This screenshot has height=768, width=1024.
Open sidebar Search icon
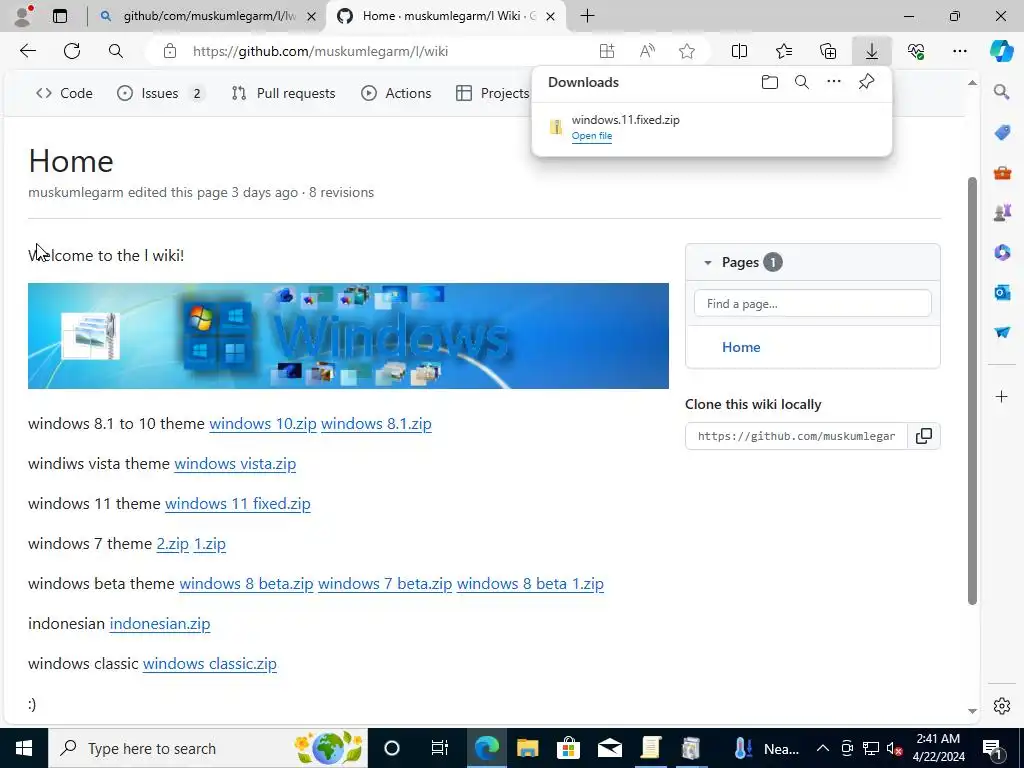tap(1002, 91)
